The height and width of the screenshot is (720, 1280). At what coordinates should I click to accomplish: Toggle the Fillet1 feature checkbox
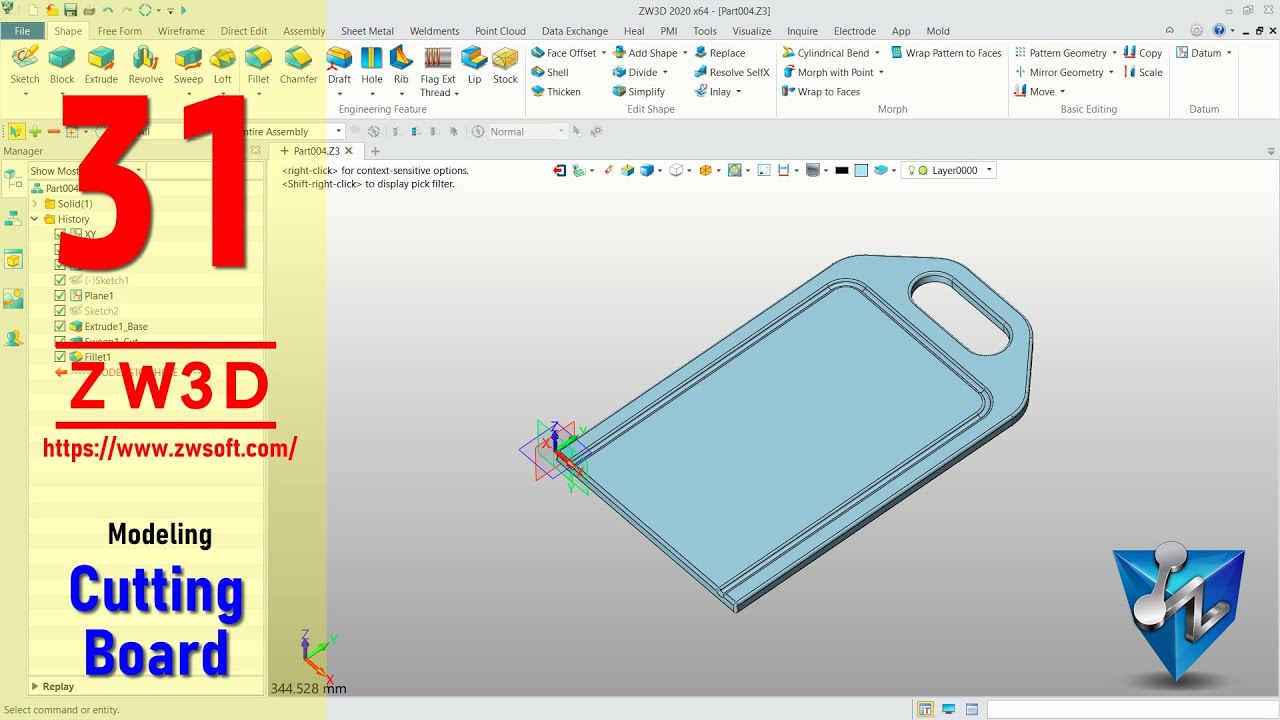(x=60, y=357)
